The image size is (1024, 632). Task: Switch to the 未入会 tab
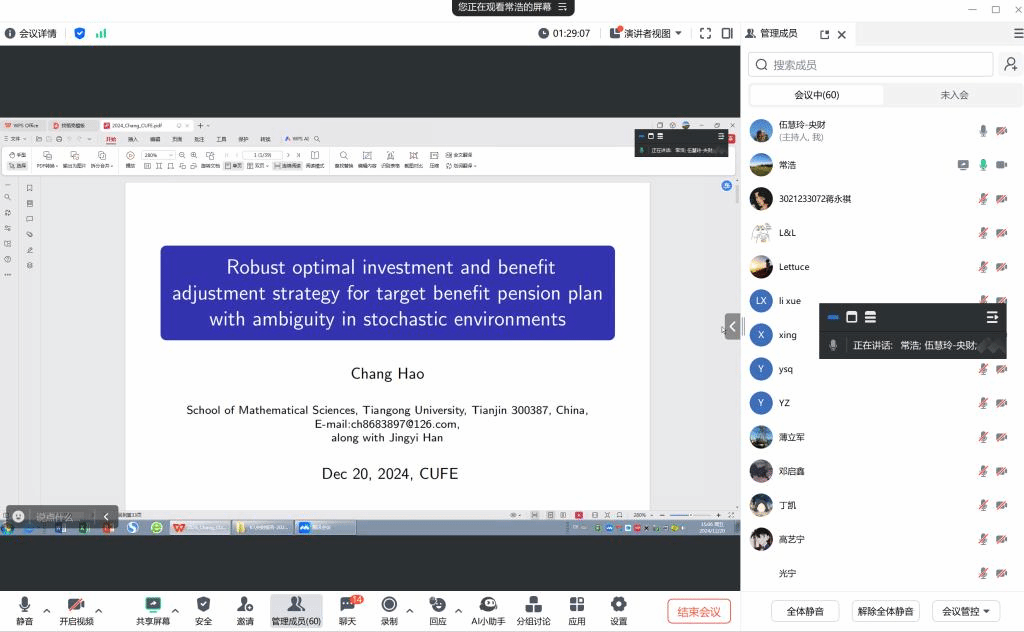click(x=954, y=95)
